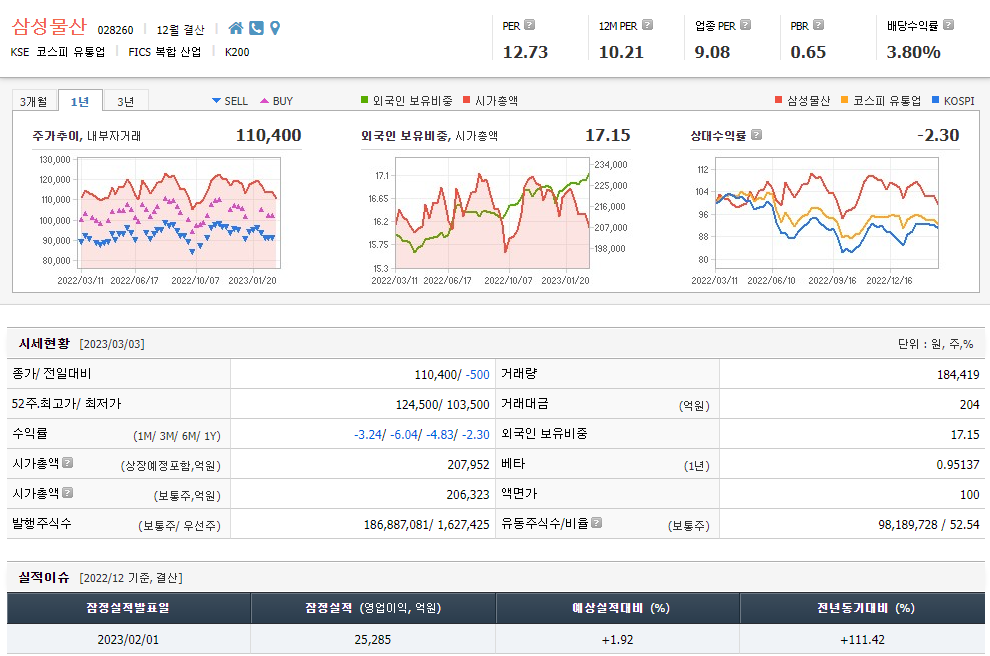Click the stock code 028260

point(116,30)
